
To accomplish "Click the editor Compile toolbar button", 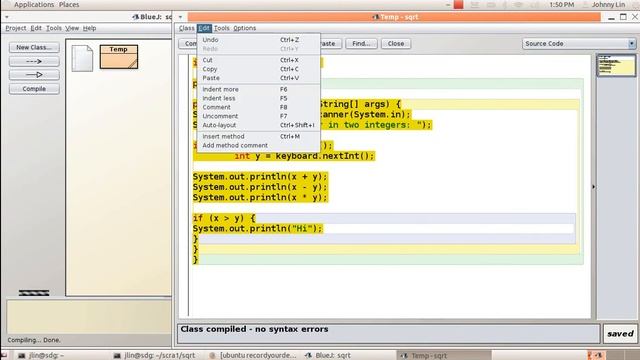I will [x=188, y=44].
